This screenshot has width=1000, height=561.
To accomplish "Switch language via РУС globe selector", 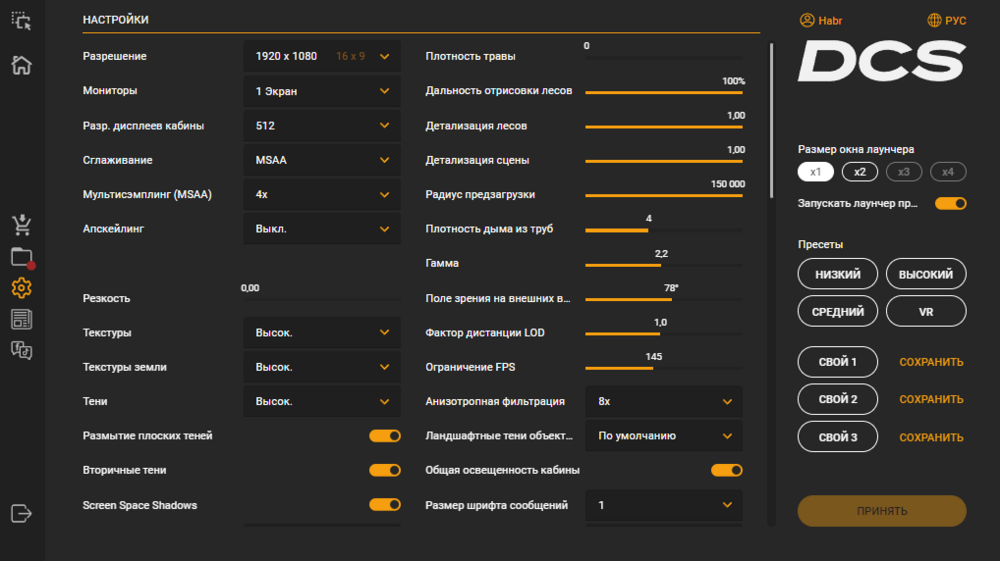I will [946, 20].
